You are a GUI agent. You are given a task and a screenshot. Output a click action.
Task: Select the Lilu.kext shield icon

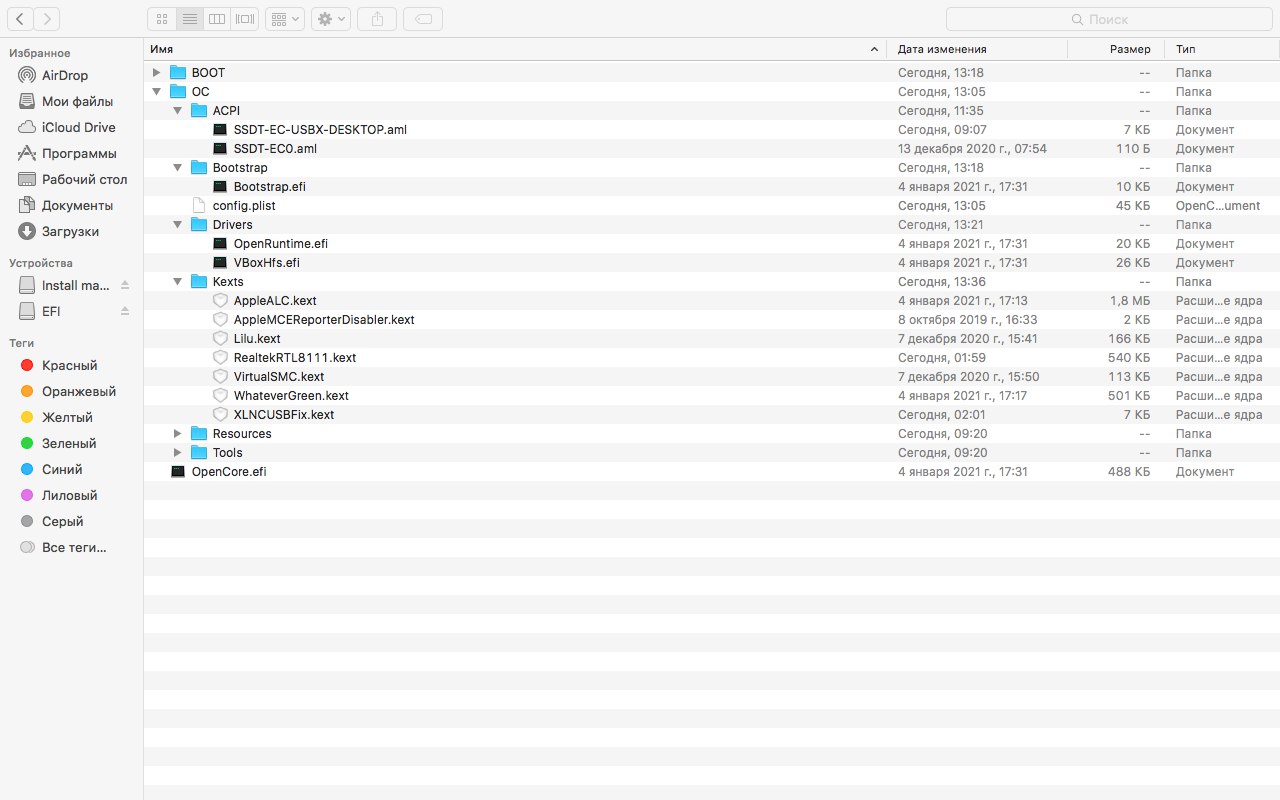[220, 338]
